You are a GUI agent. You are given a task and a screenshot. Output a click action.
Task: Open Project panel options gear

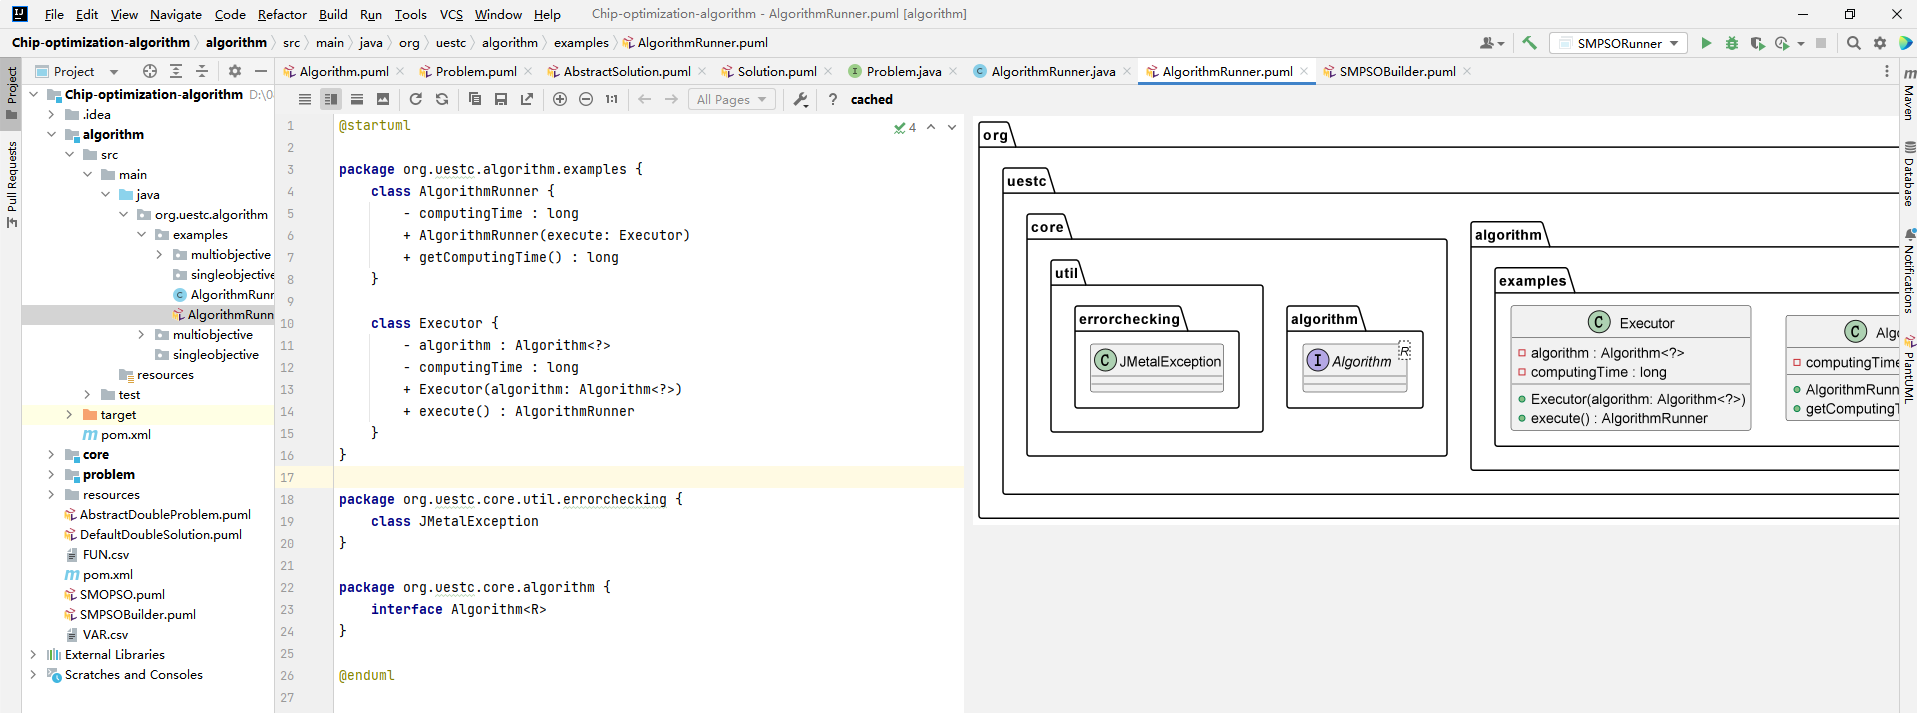pyautogui.click(x=235, y=71)
